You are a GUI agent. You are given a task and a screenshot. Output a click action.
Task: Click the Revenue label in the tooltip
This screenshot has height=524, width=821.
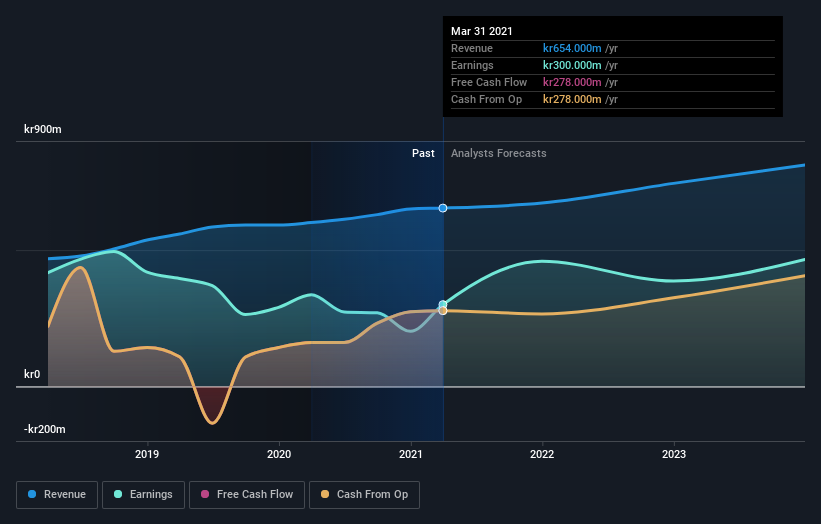472,48
